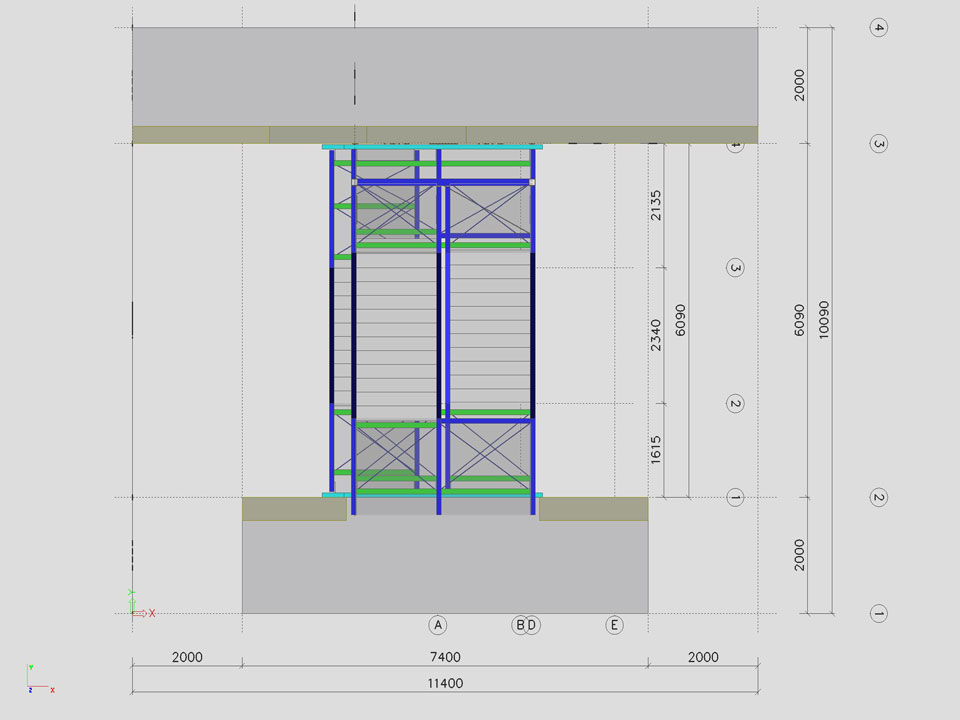960x720 pixels.
Task: Select the 1615 vertical dimension label
Action: coord(656,450)
